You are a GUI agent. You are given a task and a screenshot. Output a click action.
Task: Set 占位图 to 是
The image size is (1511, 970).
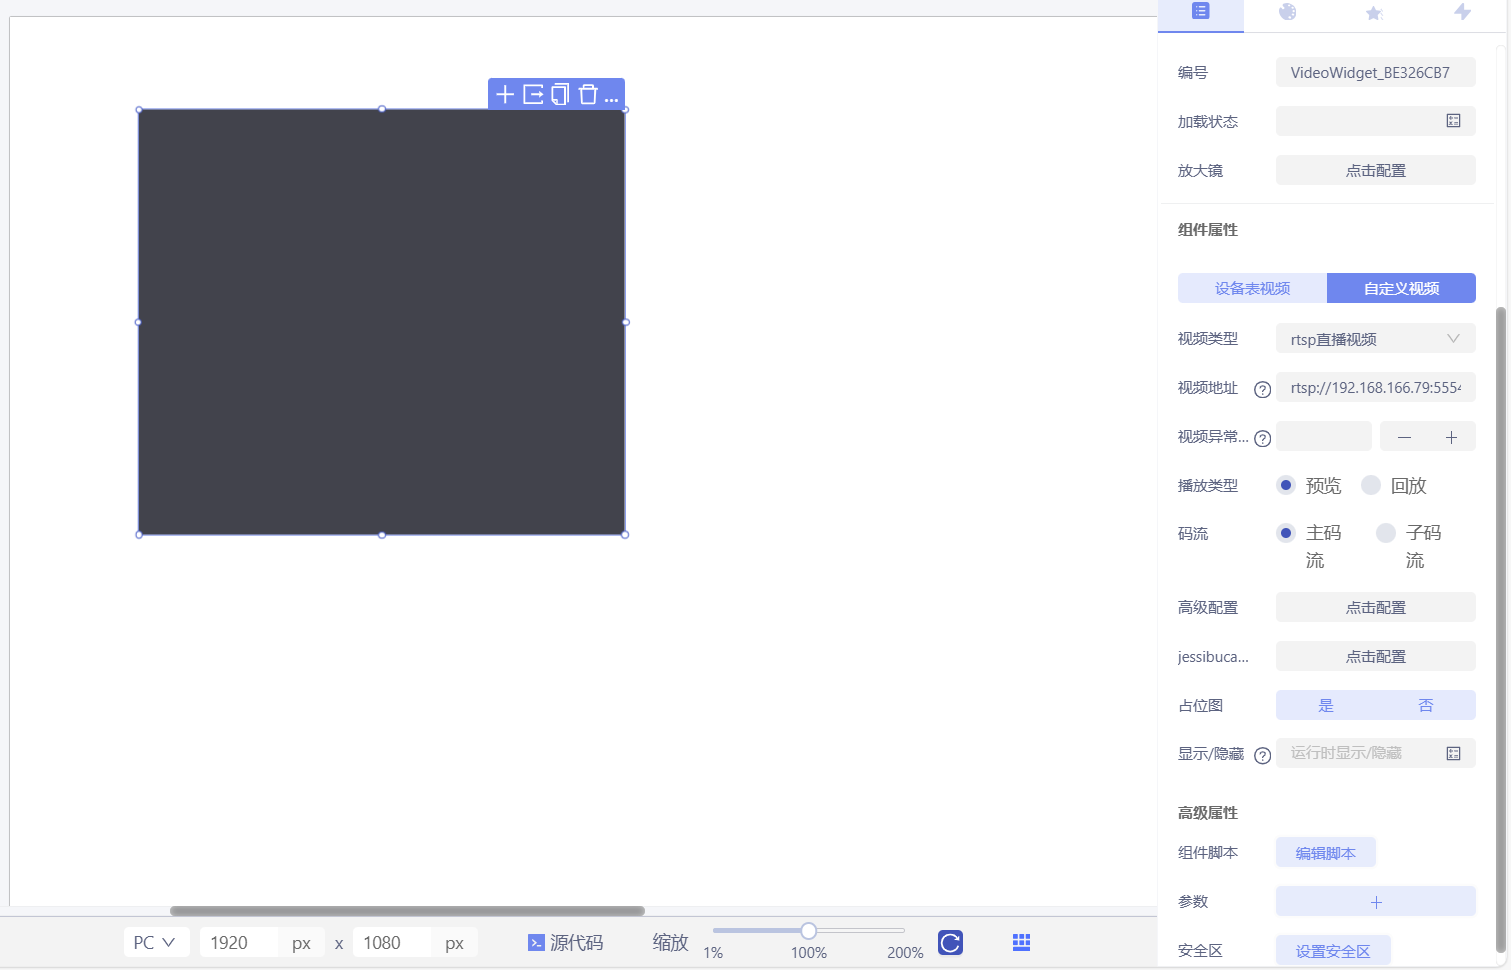1325,705
